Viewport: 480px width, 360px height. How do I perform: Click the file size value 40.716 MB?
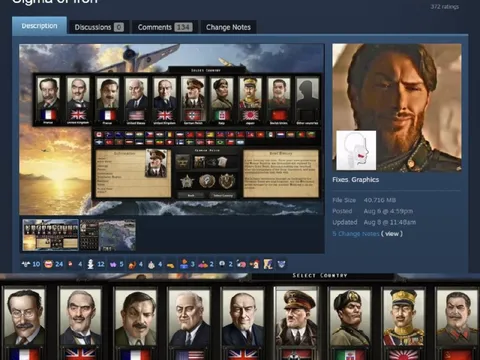click(380, 200)
